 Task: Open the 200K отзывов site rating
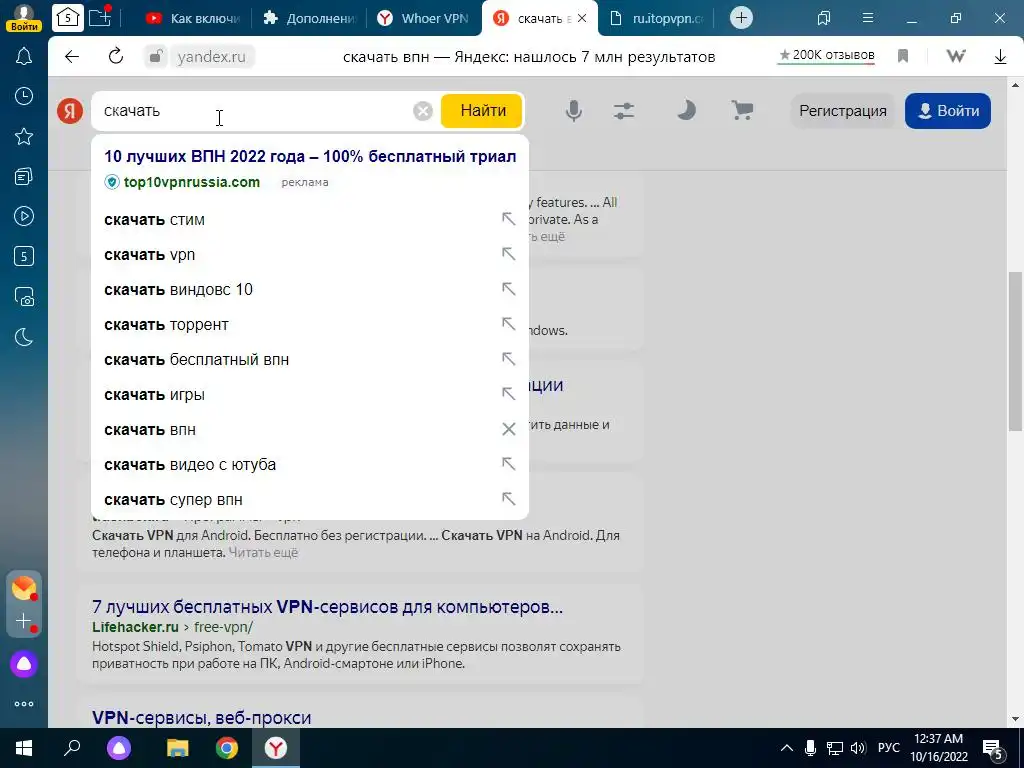pos(826,55)
